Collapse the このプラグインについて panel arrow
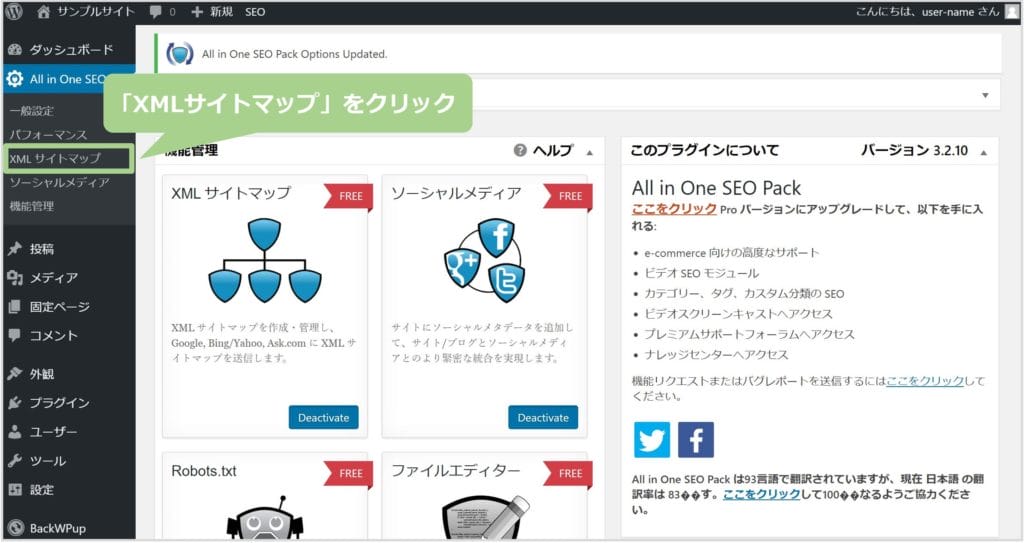Screen dimensions: 1024x543 (984, 152)
